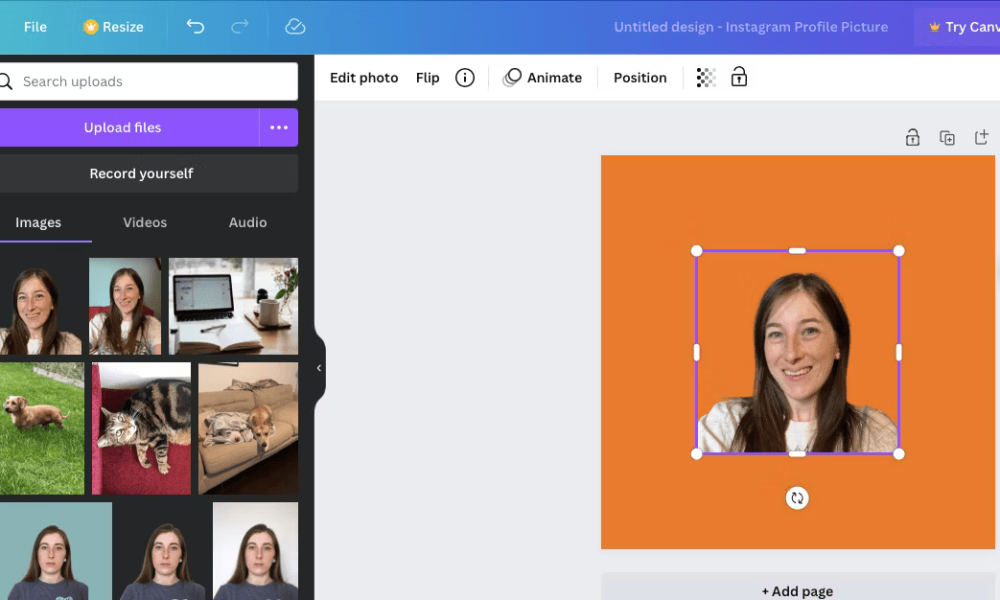Click the add page icon above canvas

[x=982, y=137]
